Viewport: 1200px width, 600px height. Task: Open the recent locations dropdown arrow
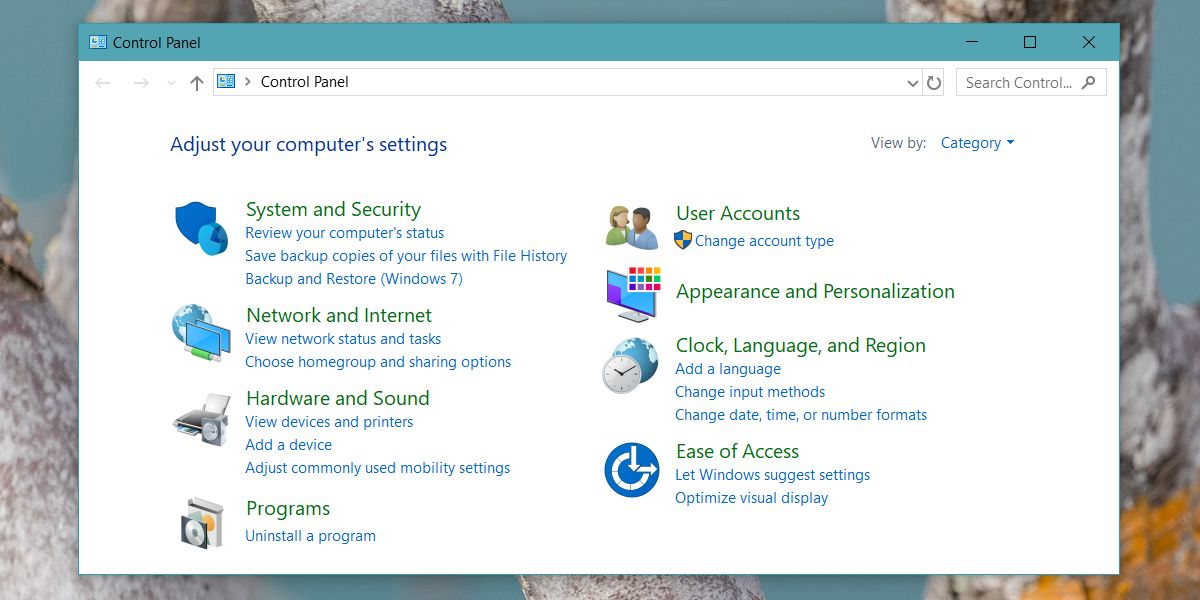(x=171, y=83)
